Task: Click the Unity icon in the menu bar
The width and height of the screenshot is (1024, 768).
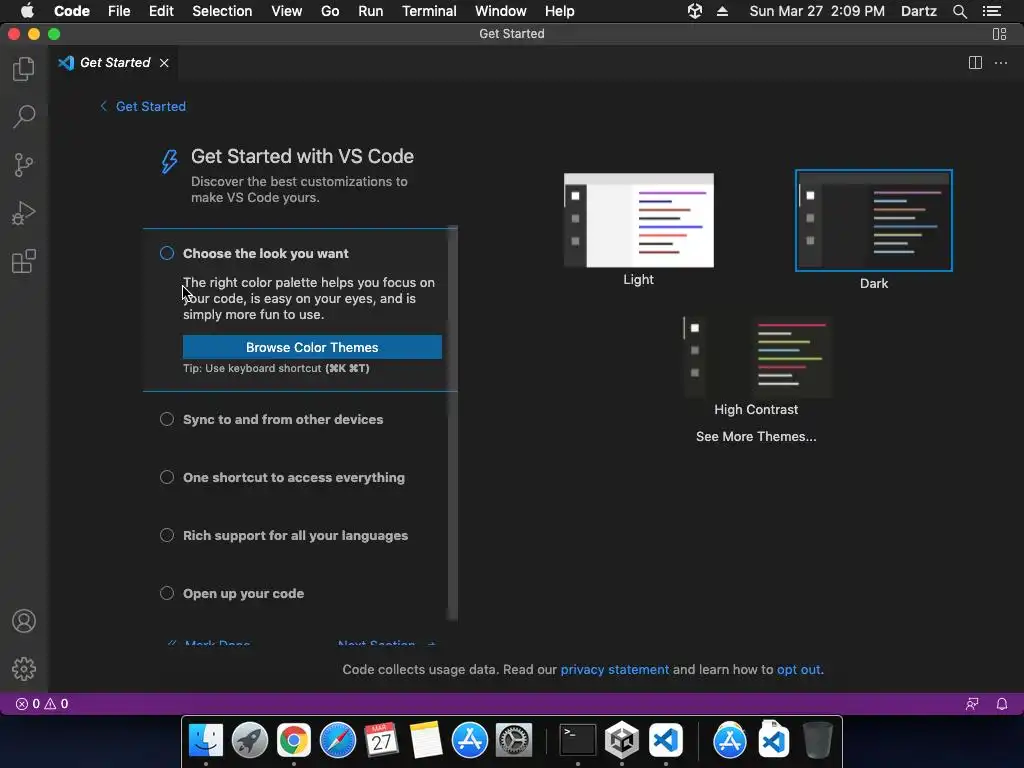Action: [695, 11]
